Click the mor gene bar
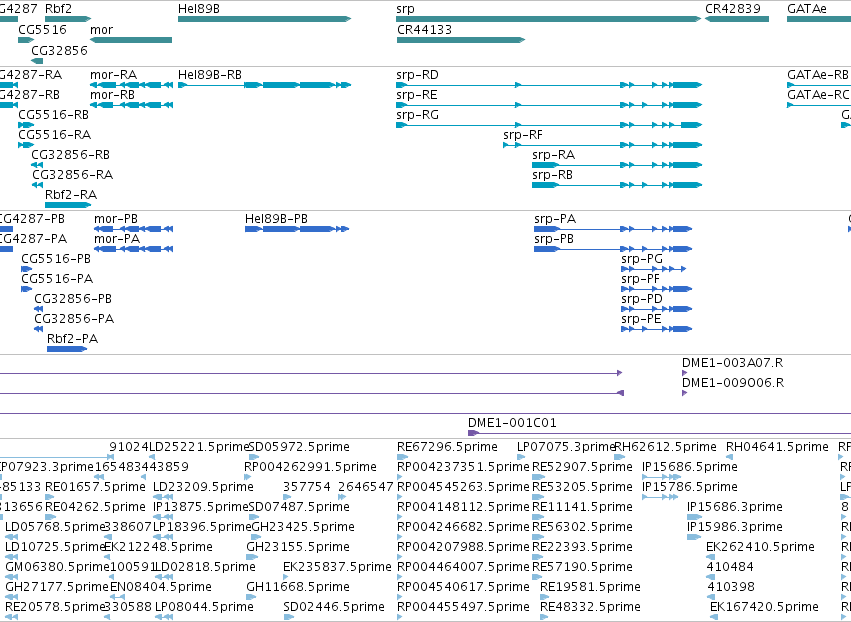The width and height of the screenshot is (851, 622). pyautogui.click(x=131, y=40)
